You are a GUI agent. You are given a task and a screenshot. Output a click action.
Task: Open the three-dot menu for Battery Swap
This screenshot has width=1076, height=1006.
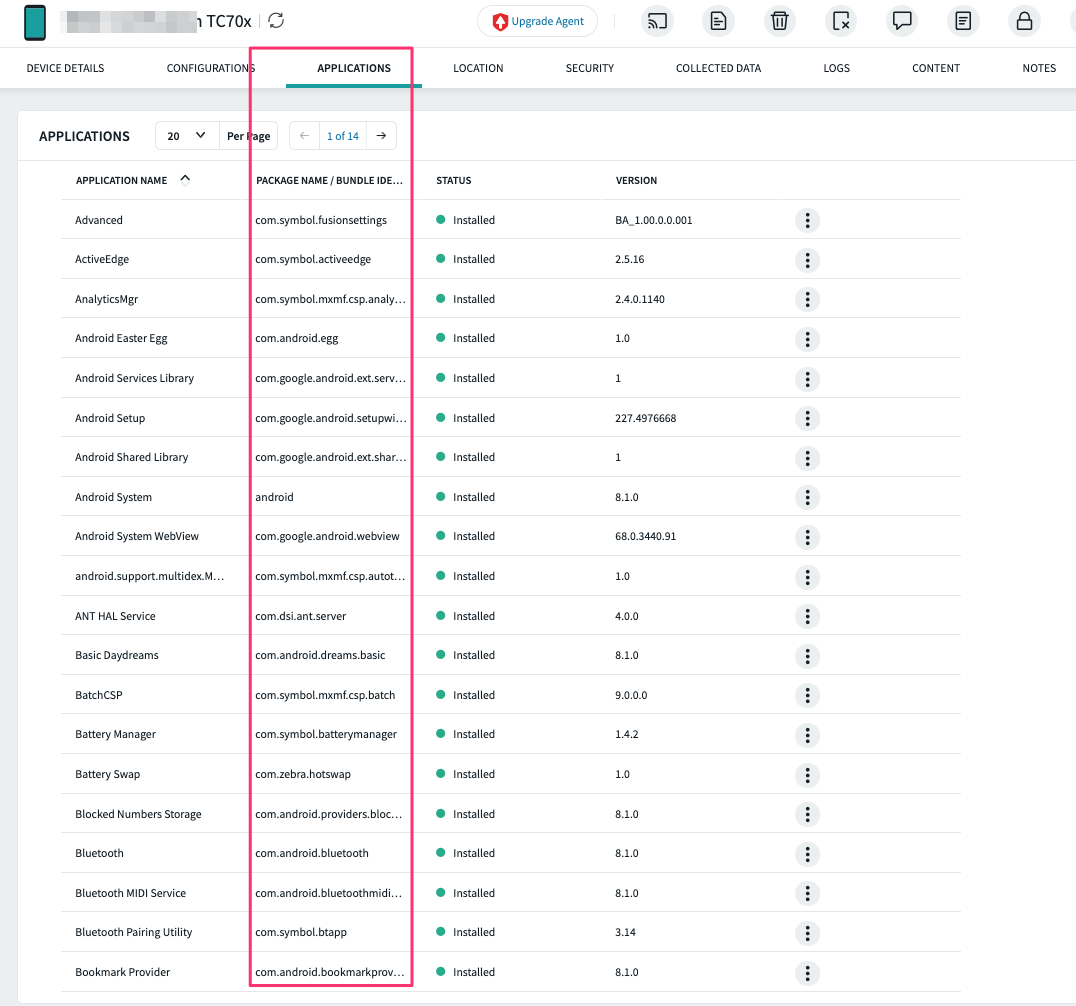(x=807, y=775)
